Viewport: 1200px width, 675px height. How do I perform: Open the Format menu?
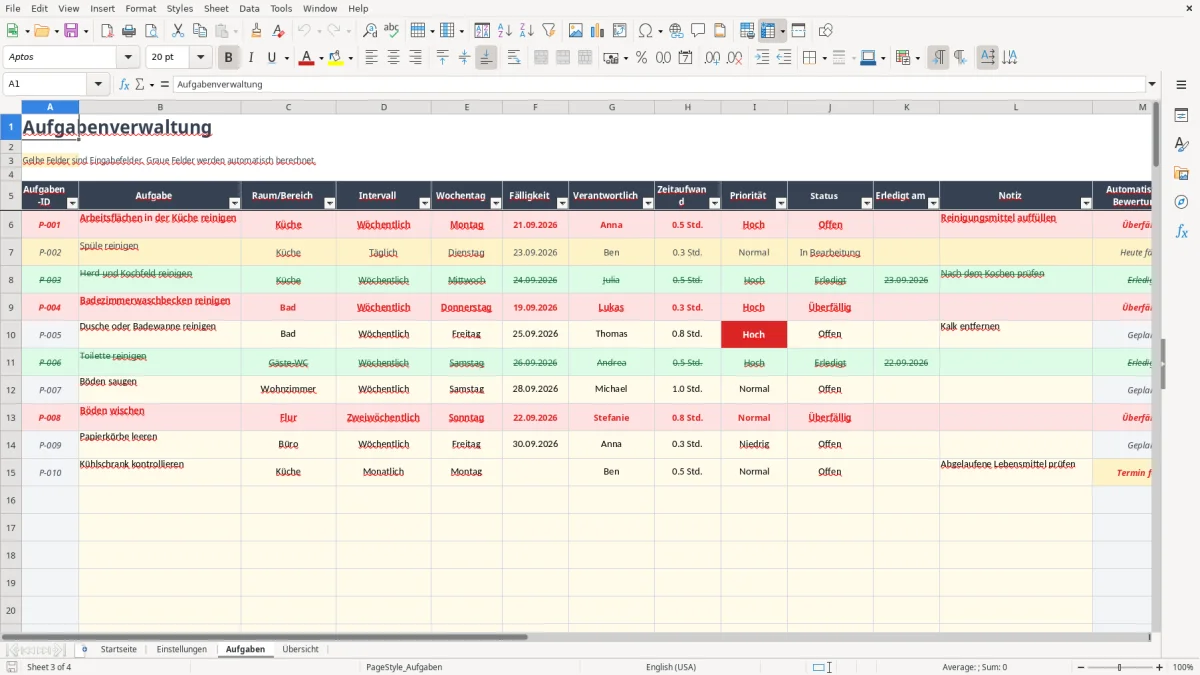[140, 8]
